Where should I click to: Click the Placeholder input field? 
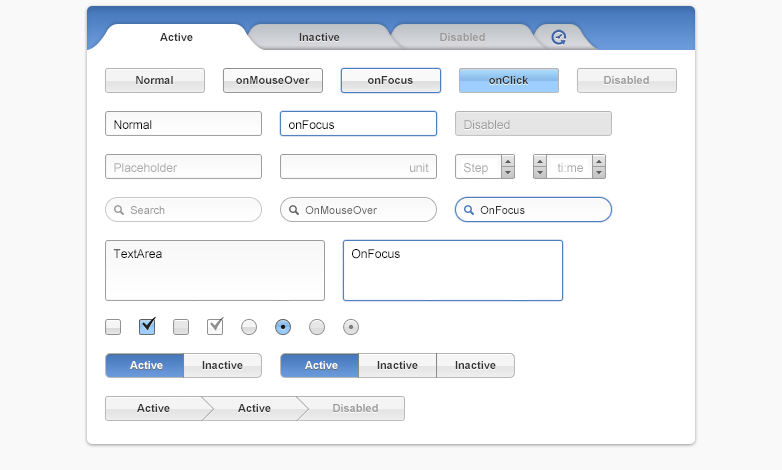coord(184,167)
